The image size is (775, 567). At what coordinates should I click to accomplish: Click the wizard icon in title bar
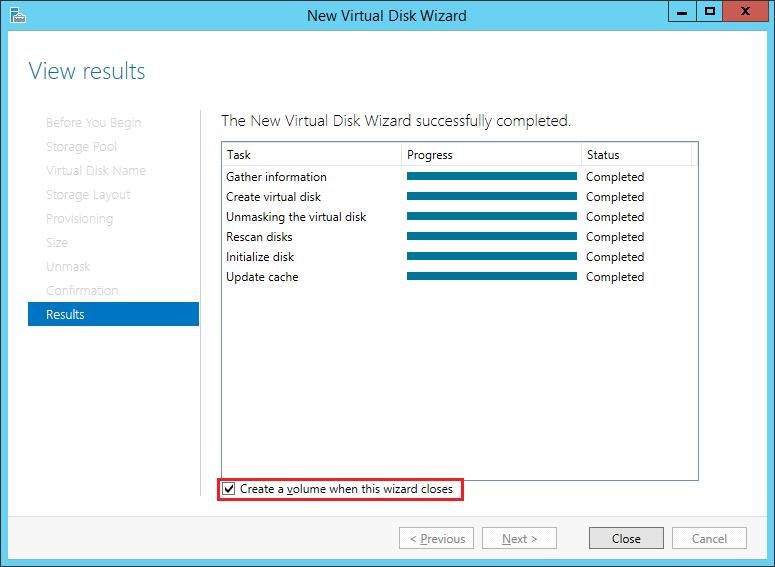click(x=17, y=15)
